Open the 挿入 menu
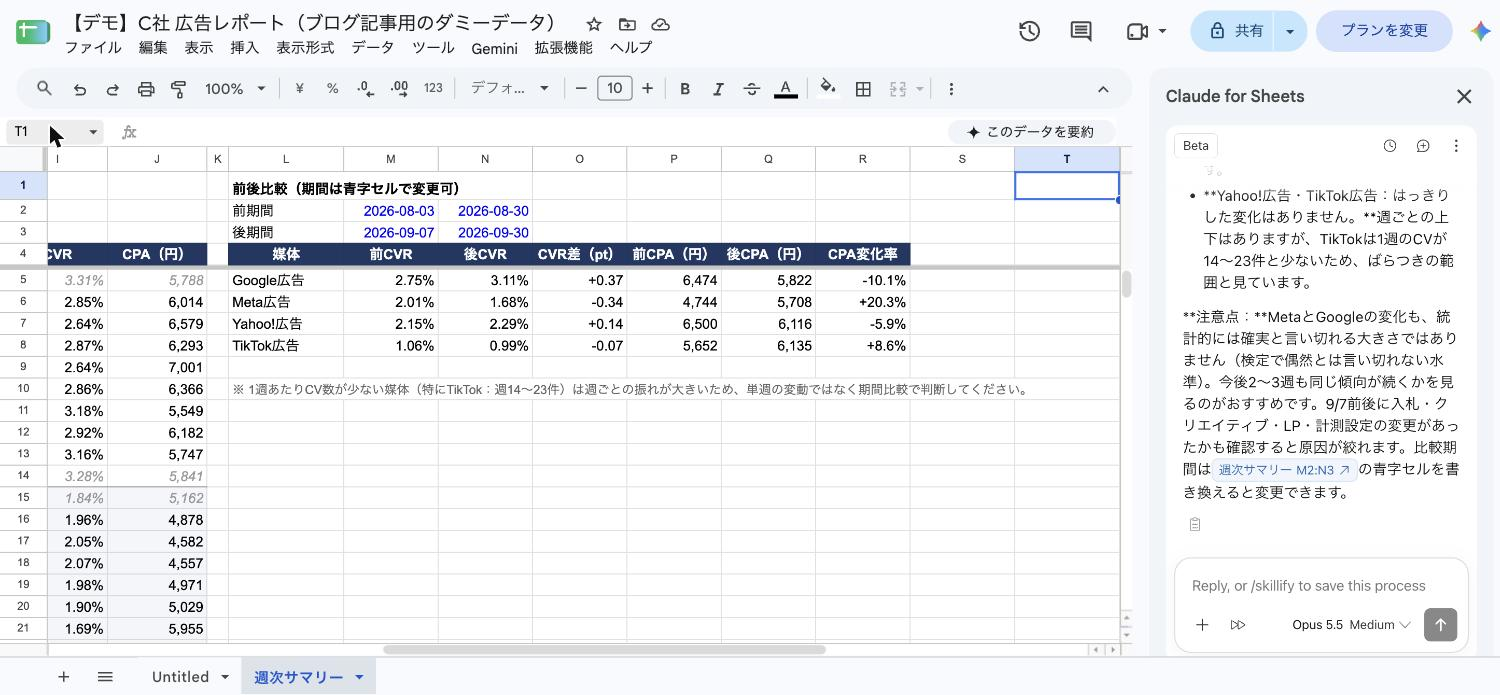 [x=244, y=48]
